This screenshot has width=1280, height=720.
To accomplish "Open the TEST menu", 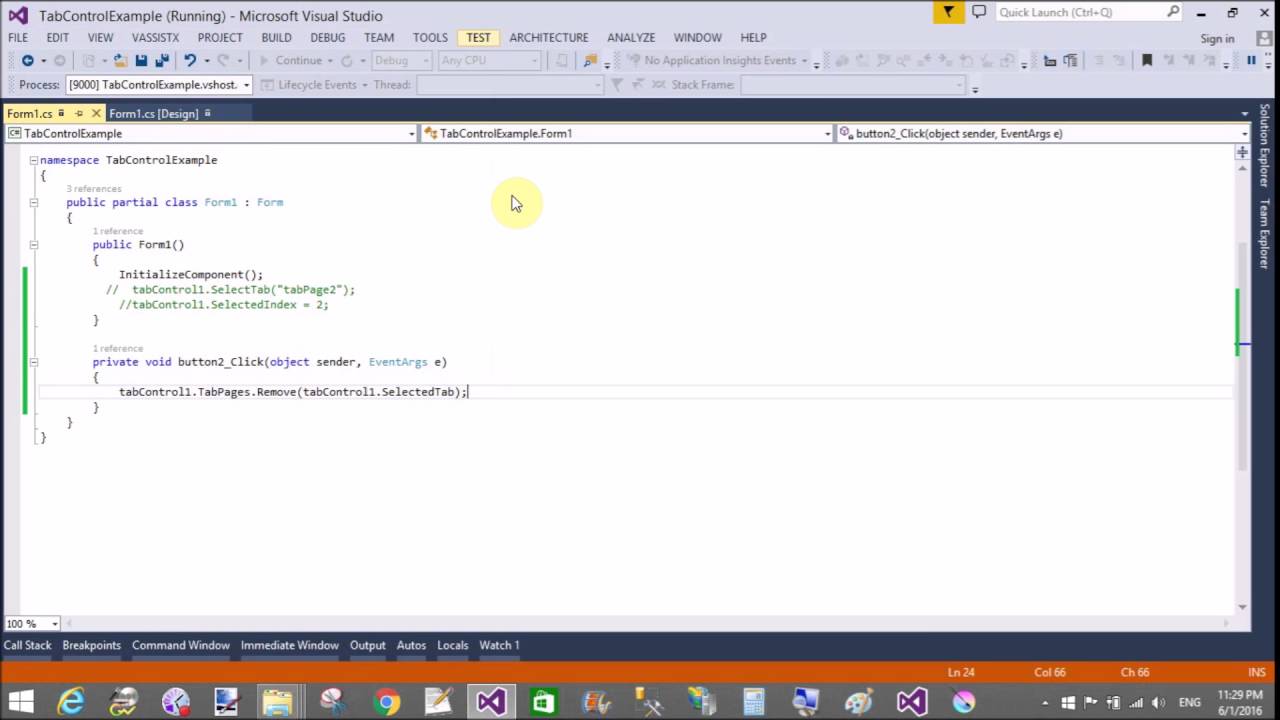I will click(478, 38).
